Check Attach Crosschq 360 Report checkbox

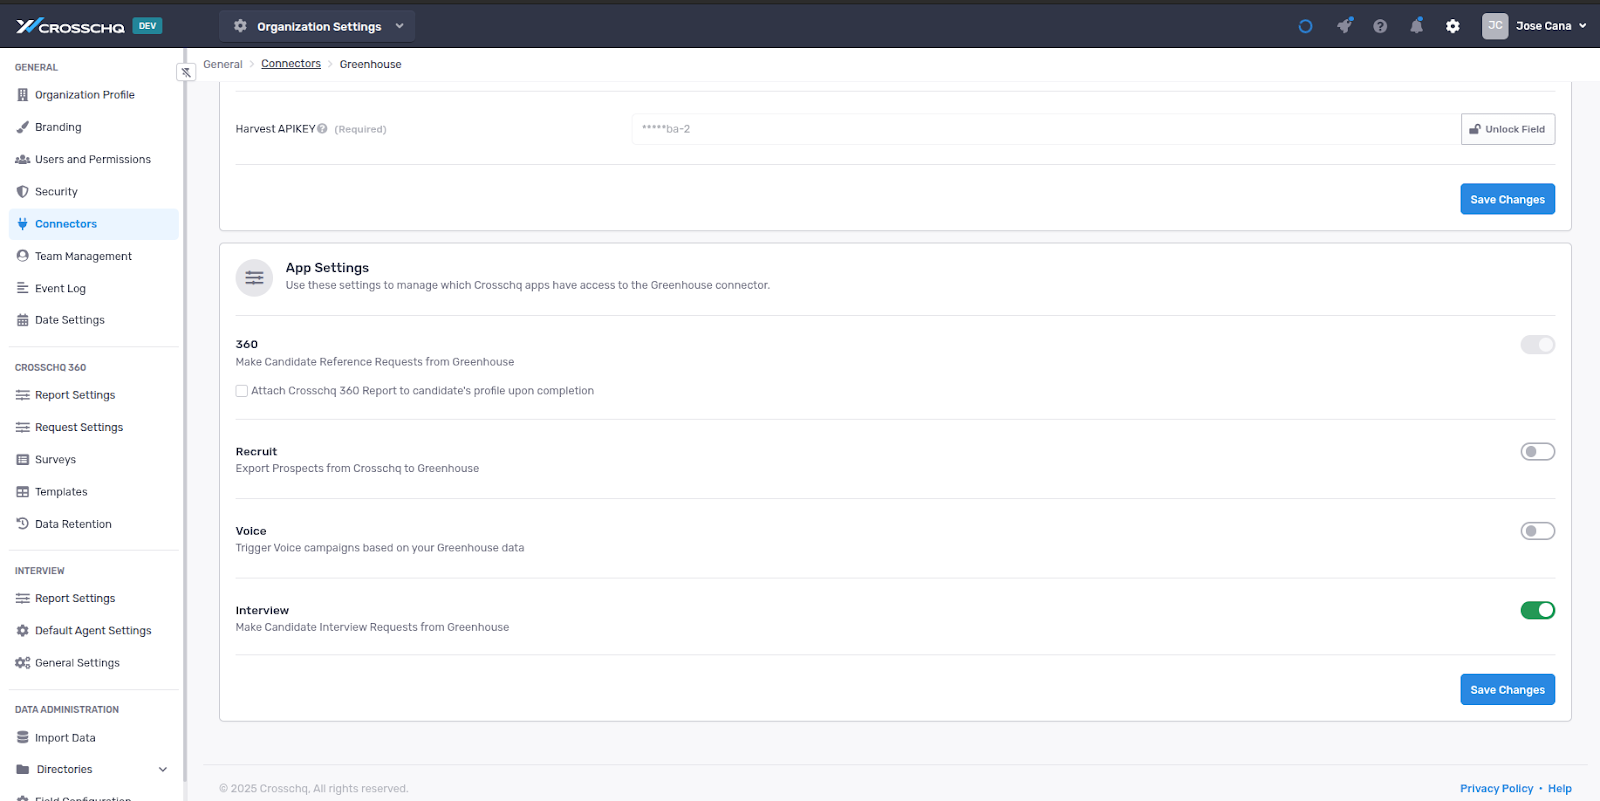[x=242, y=391]
